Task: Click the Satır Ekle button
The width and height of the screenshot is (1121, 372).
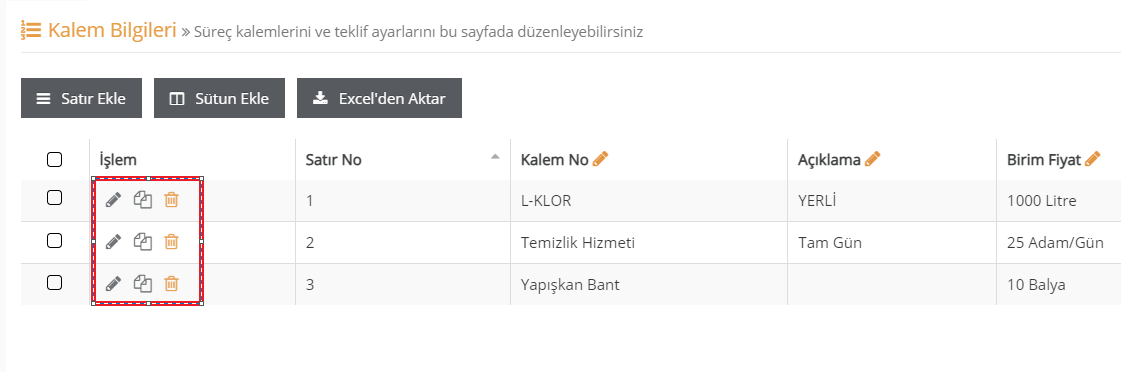Action: coord(82,98)
